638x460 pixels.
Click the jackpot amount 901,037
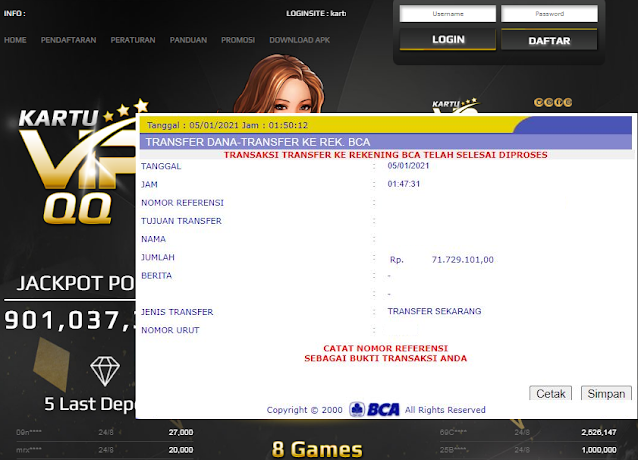click(x=70, y=320)
